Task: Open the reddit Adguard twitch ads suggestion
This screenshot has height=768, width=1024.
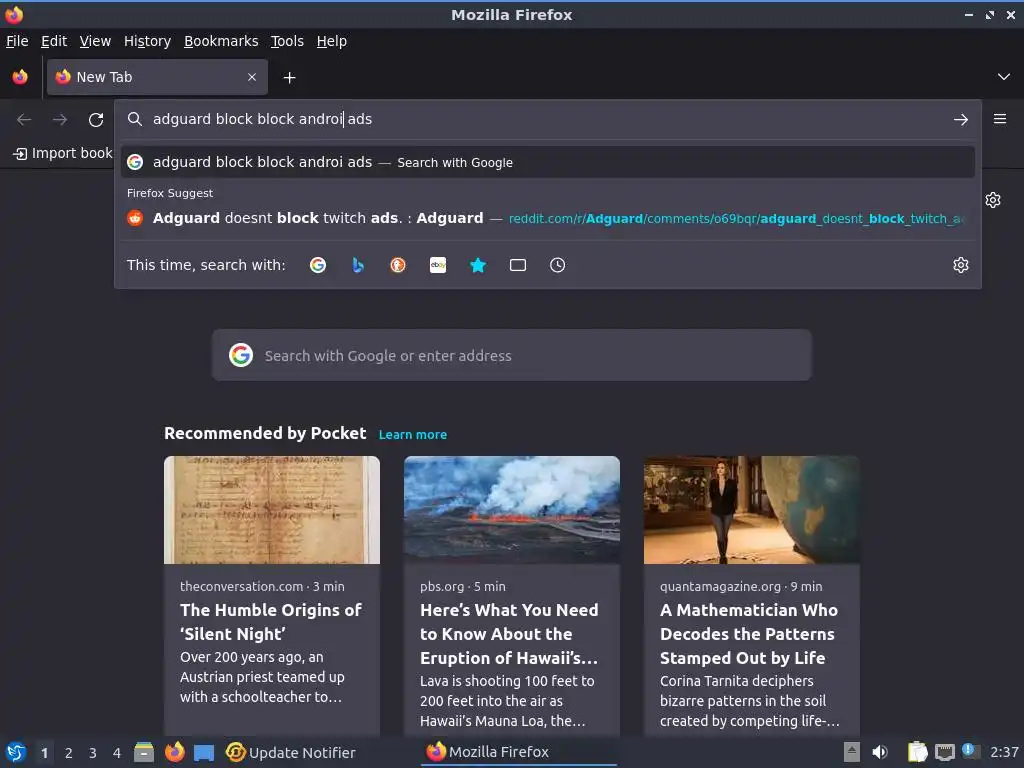Action: pos(547,218)
